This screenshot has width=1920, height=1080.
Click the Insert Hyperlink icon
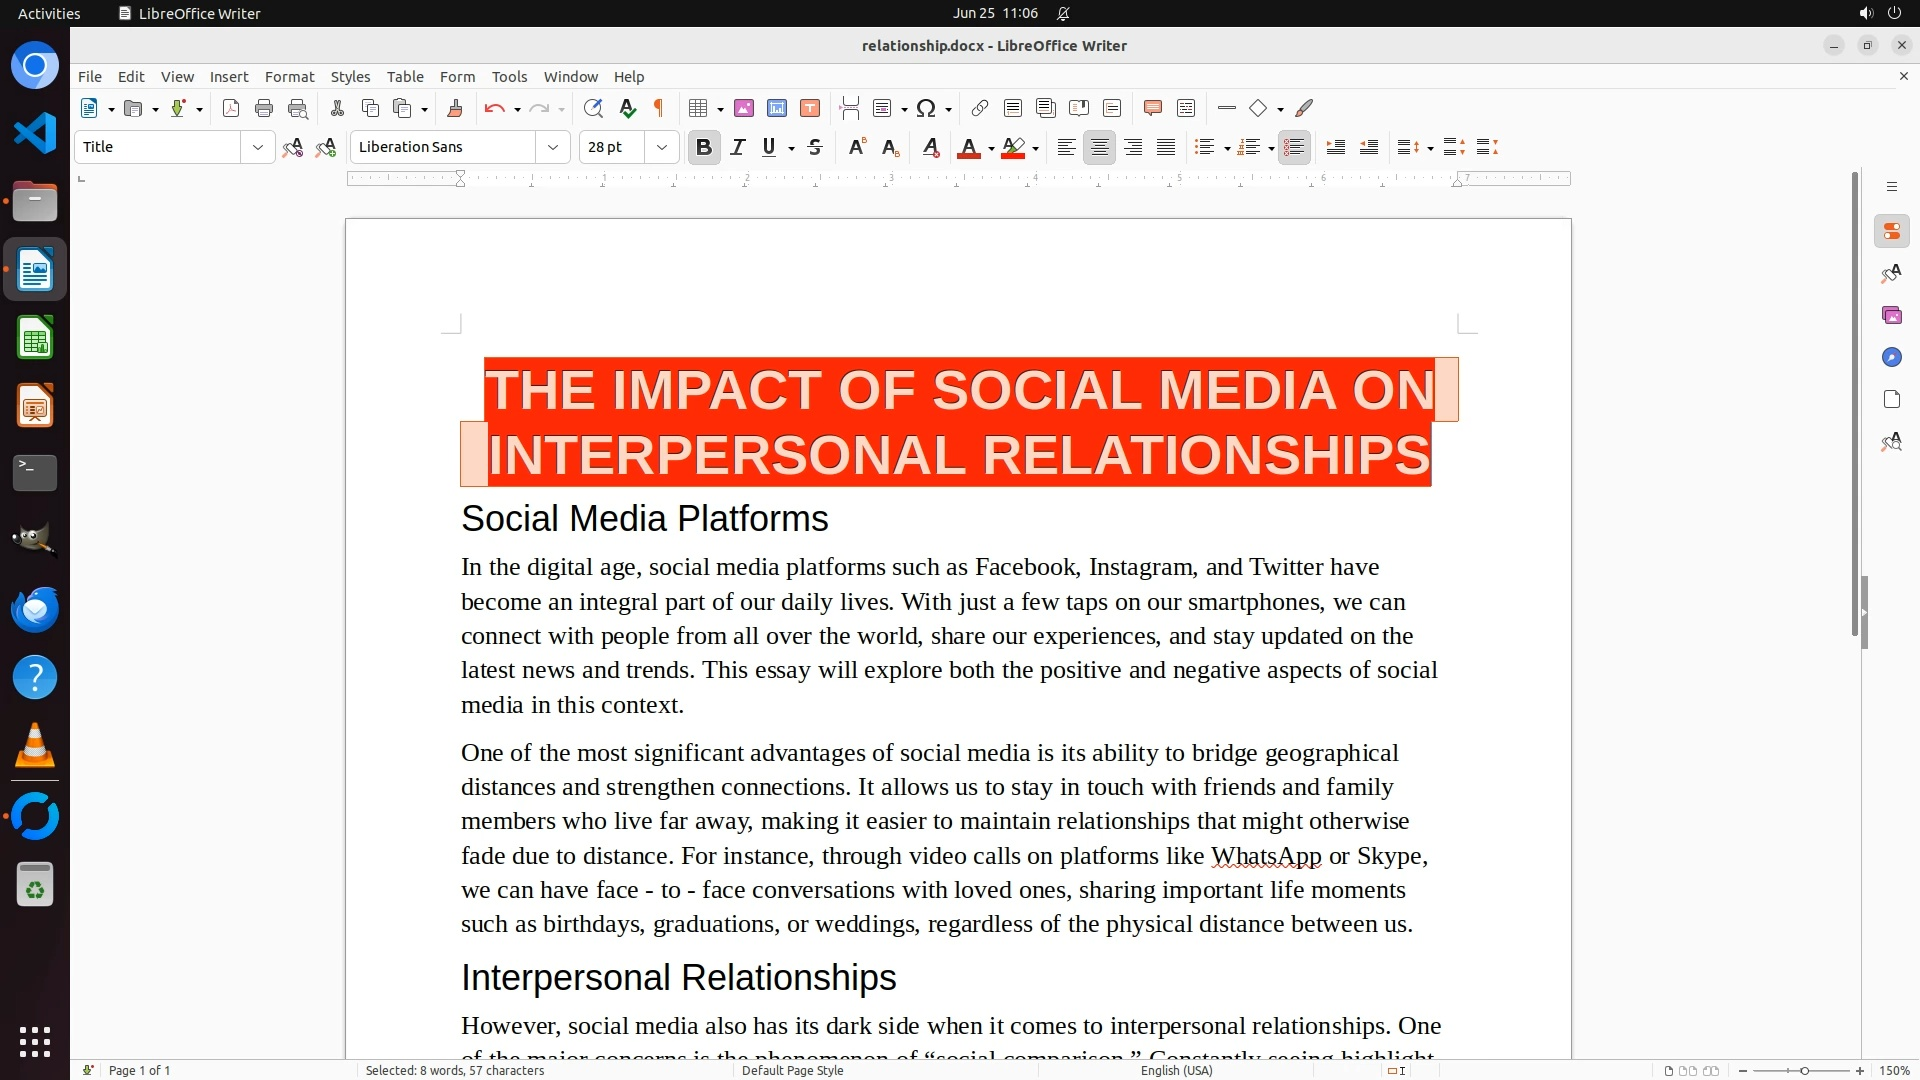coord(980,108)
